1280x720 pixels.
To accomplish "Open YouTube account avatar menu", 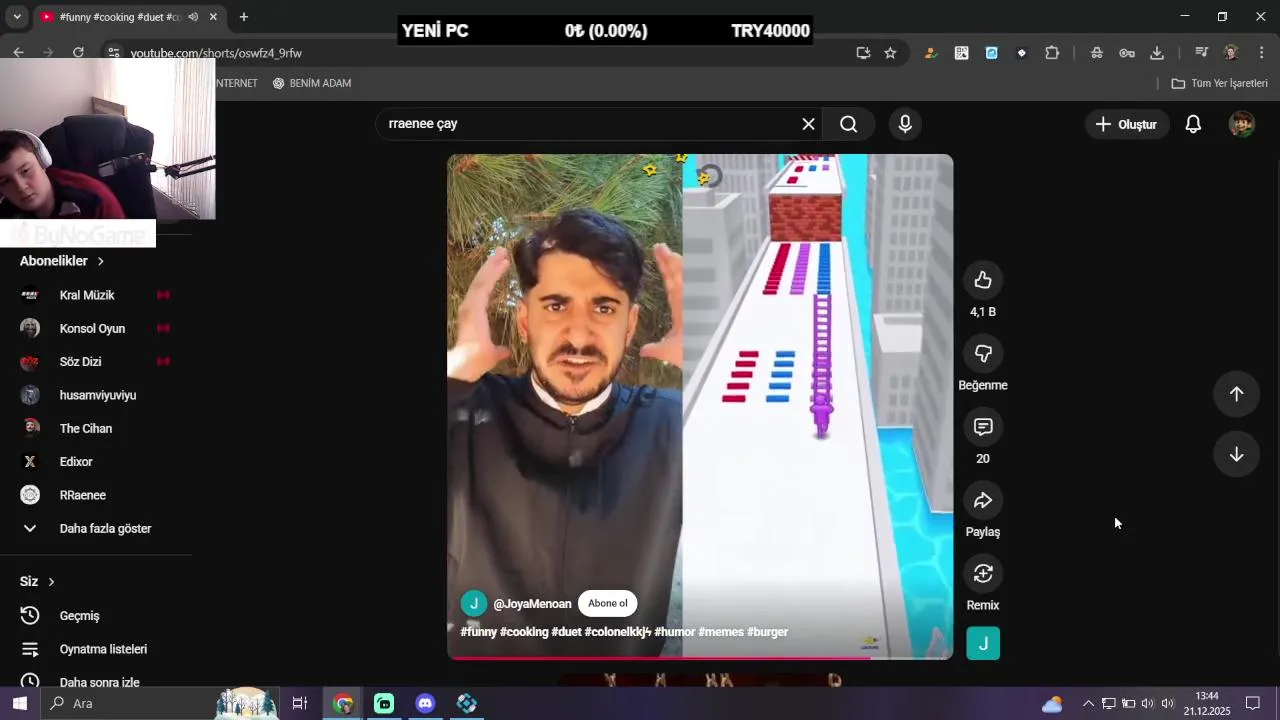I will tap(1241, 124).
